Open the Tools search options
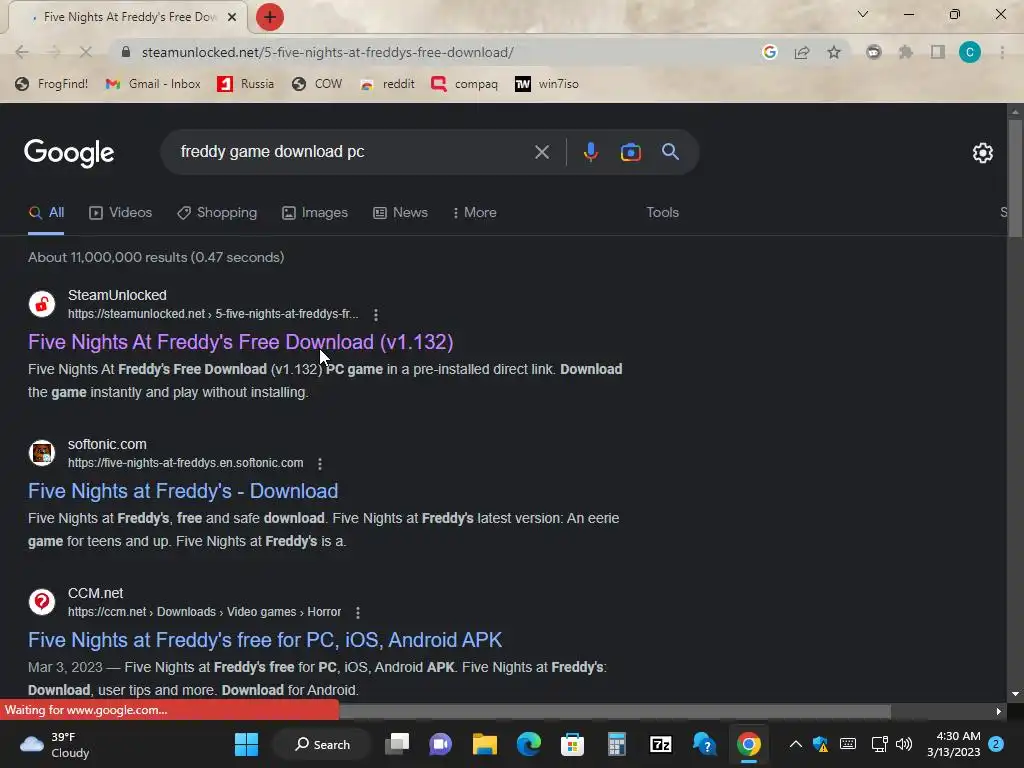 tap(663, 213)
